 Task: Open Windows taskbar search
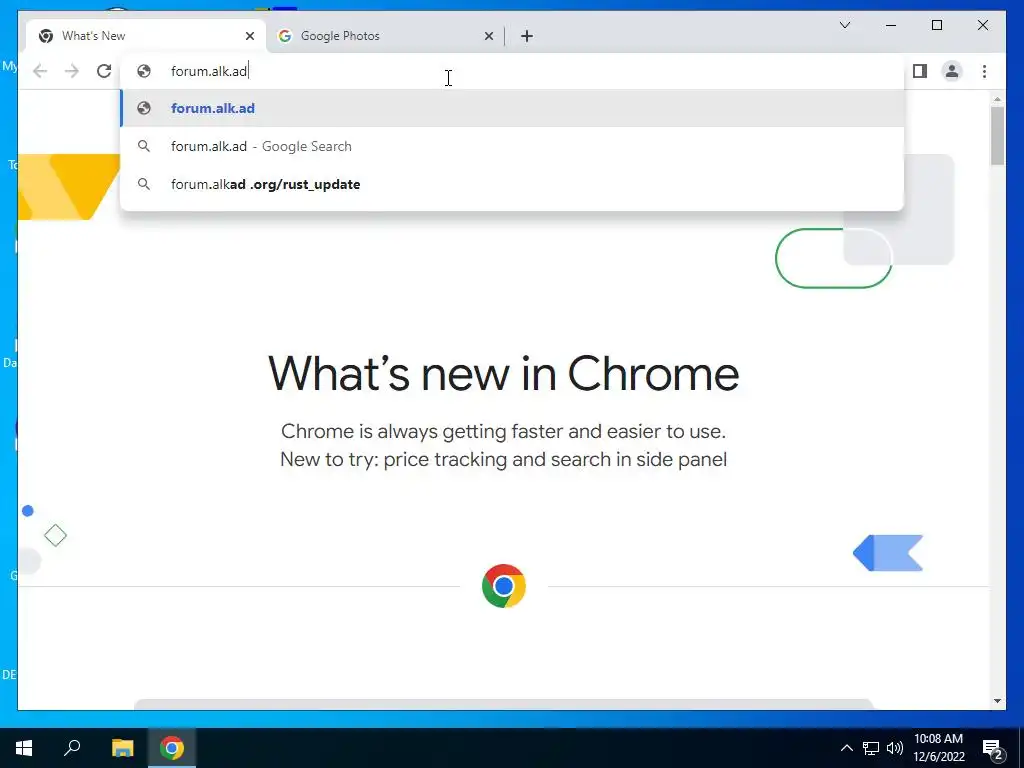[x=72, y=748]
